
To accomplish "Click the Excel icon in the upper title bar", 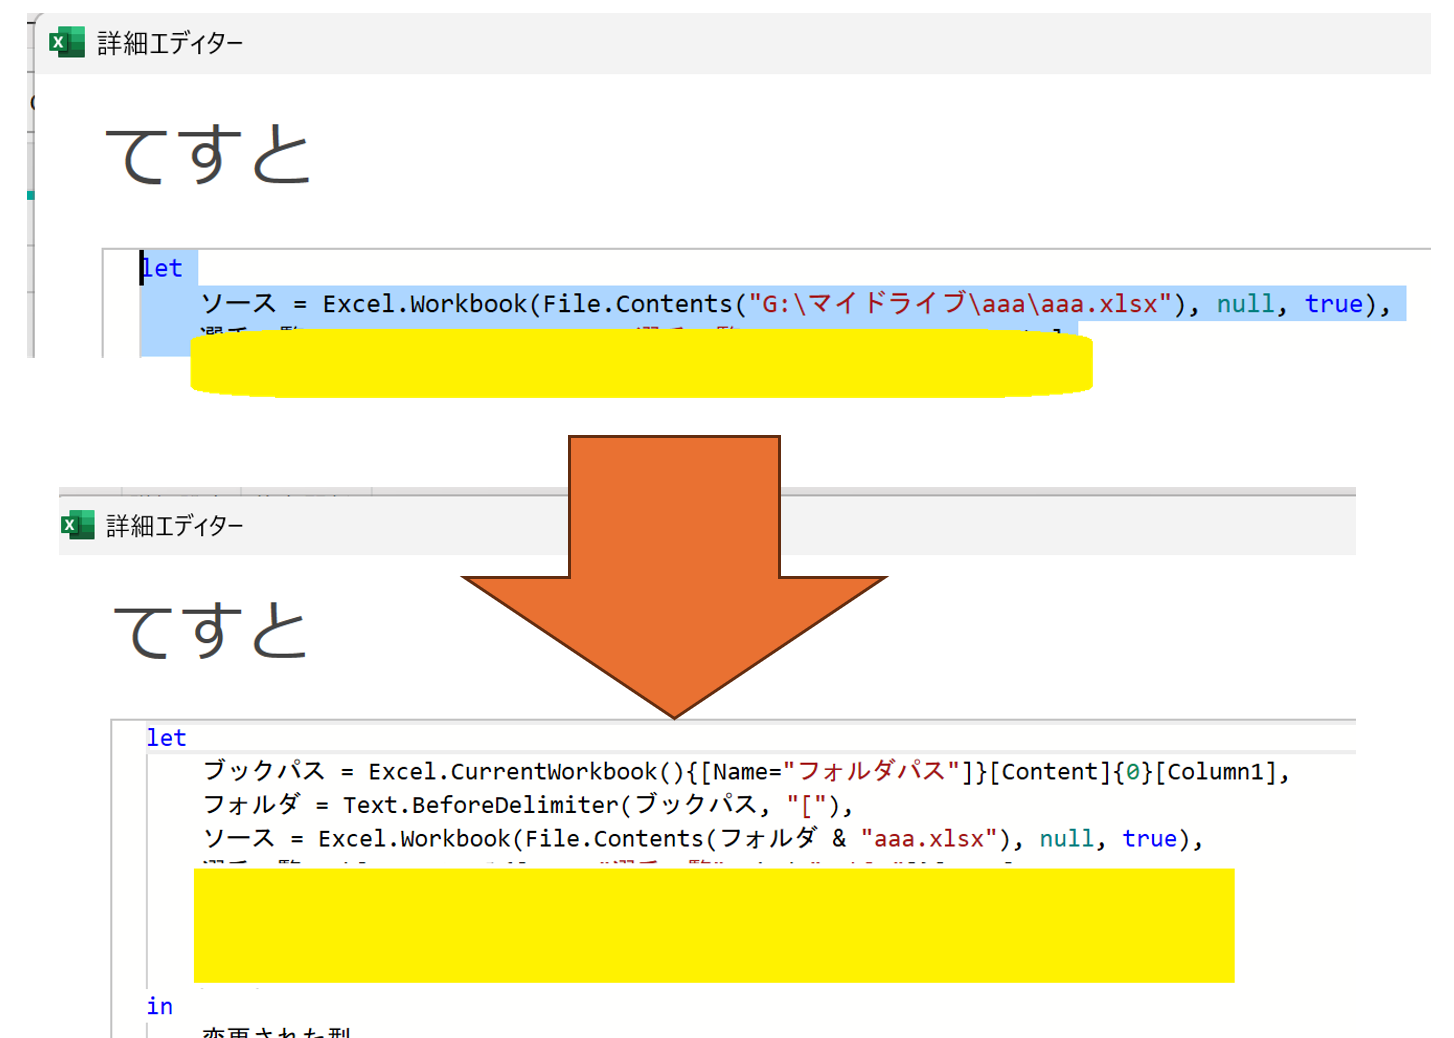I will coord(66,43).
